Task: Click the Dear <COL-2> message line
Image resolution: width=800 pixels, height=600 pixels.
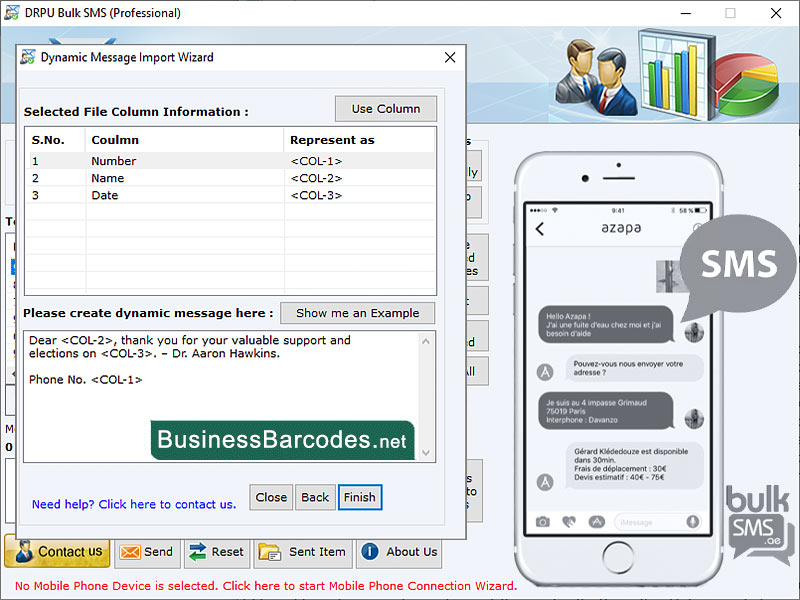Action: (x=190, y=340)
